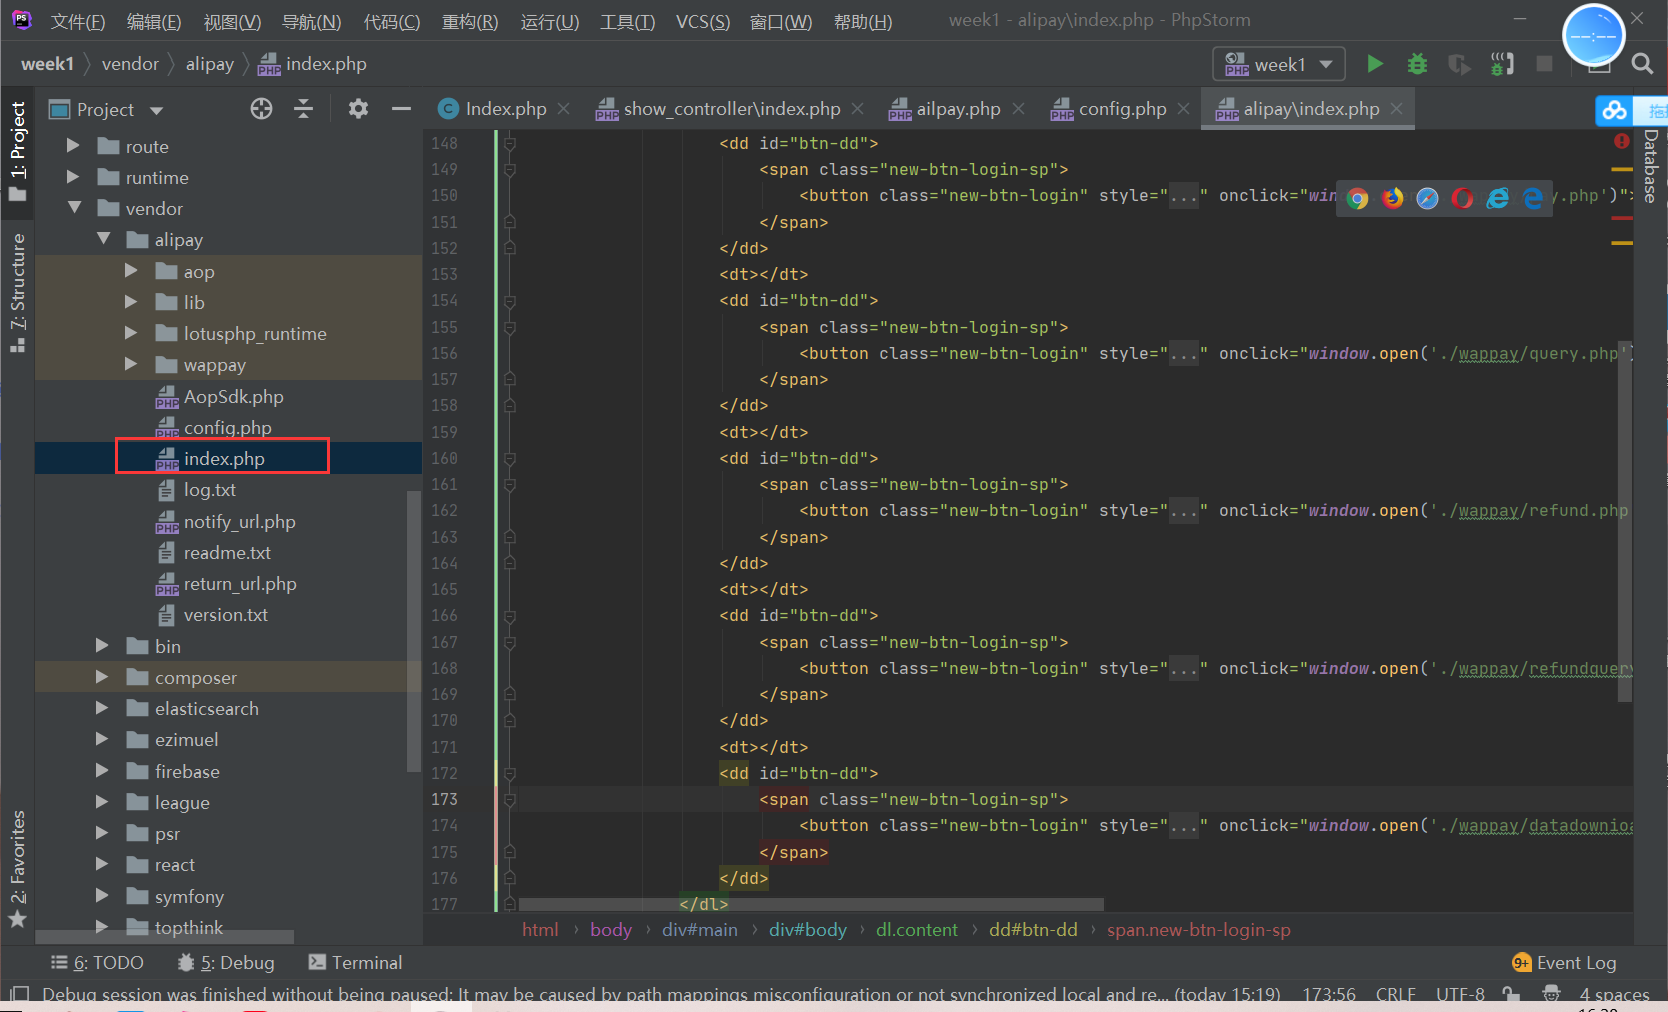Run with coverage icon

coord(1459,64)
